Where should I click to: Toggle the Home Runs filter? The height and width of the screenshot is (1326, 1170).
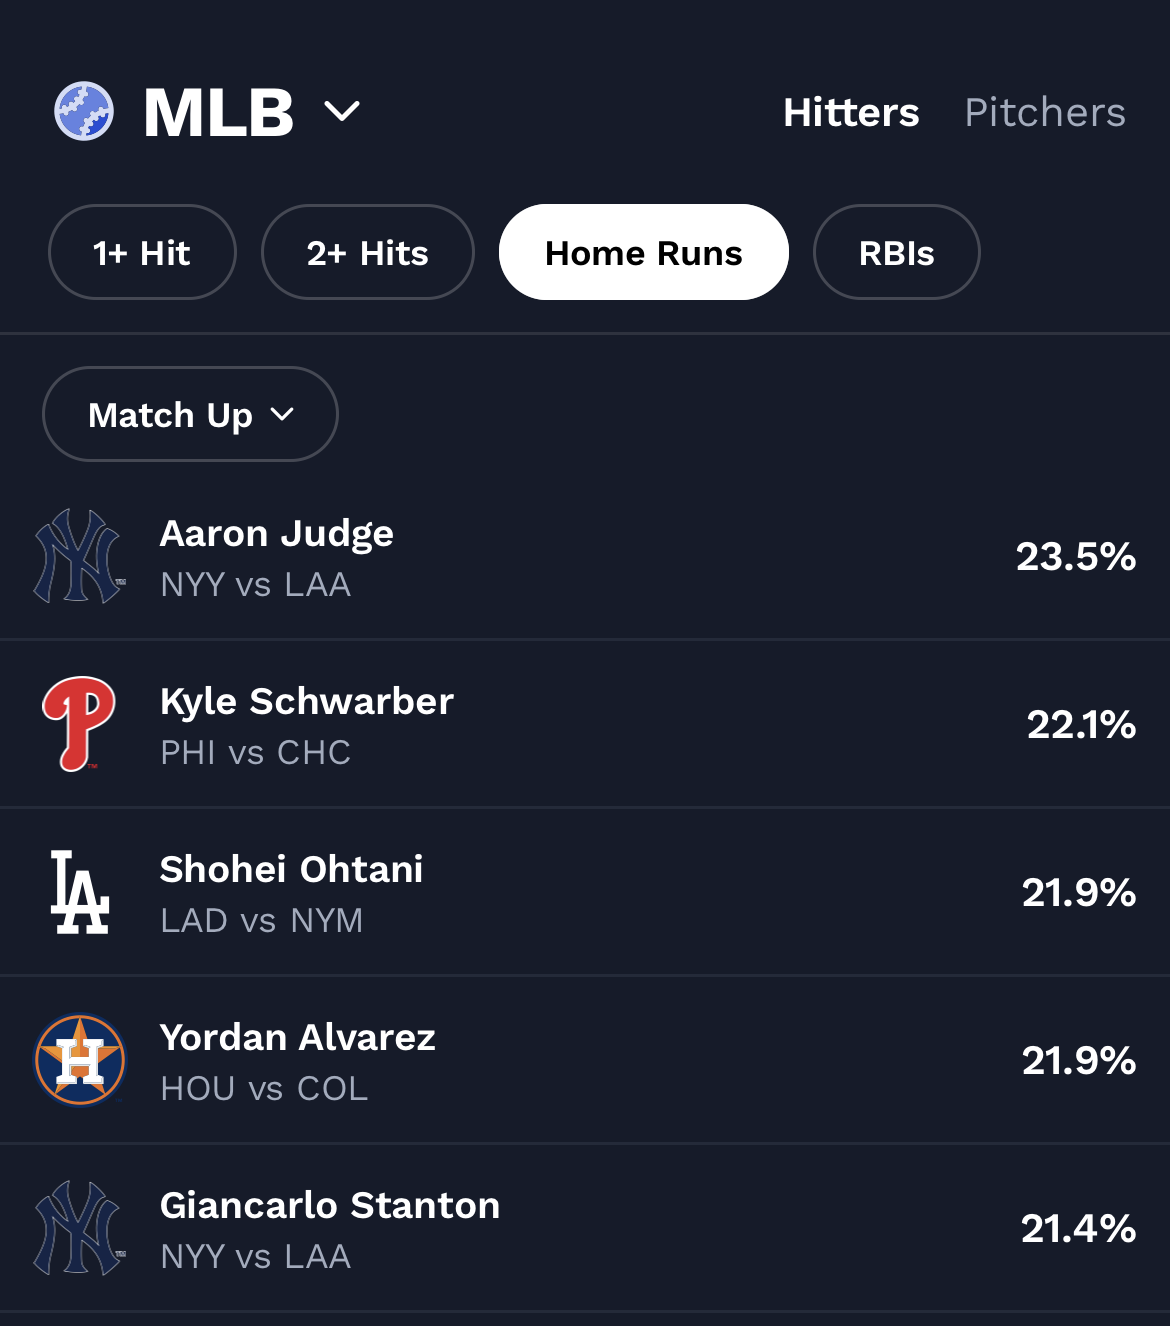click(643, 252)
